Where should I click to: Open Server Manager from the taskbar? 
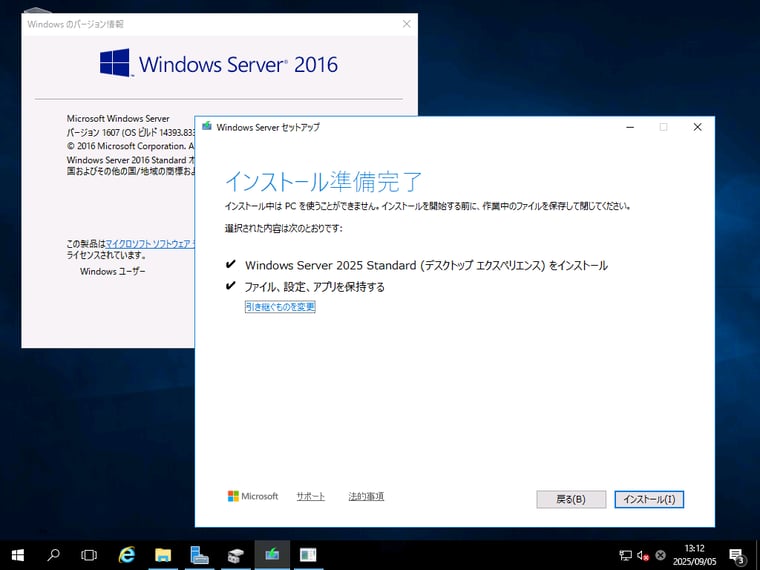[199, 554]
